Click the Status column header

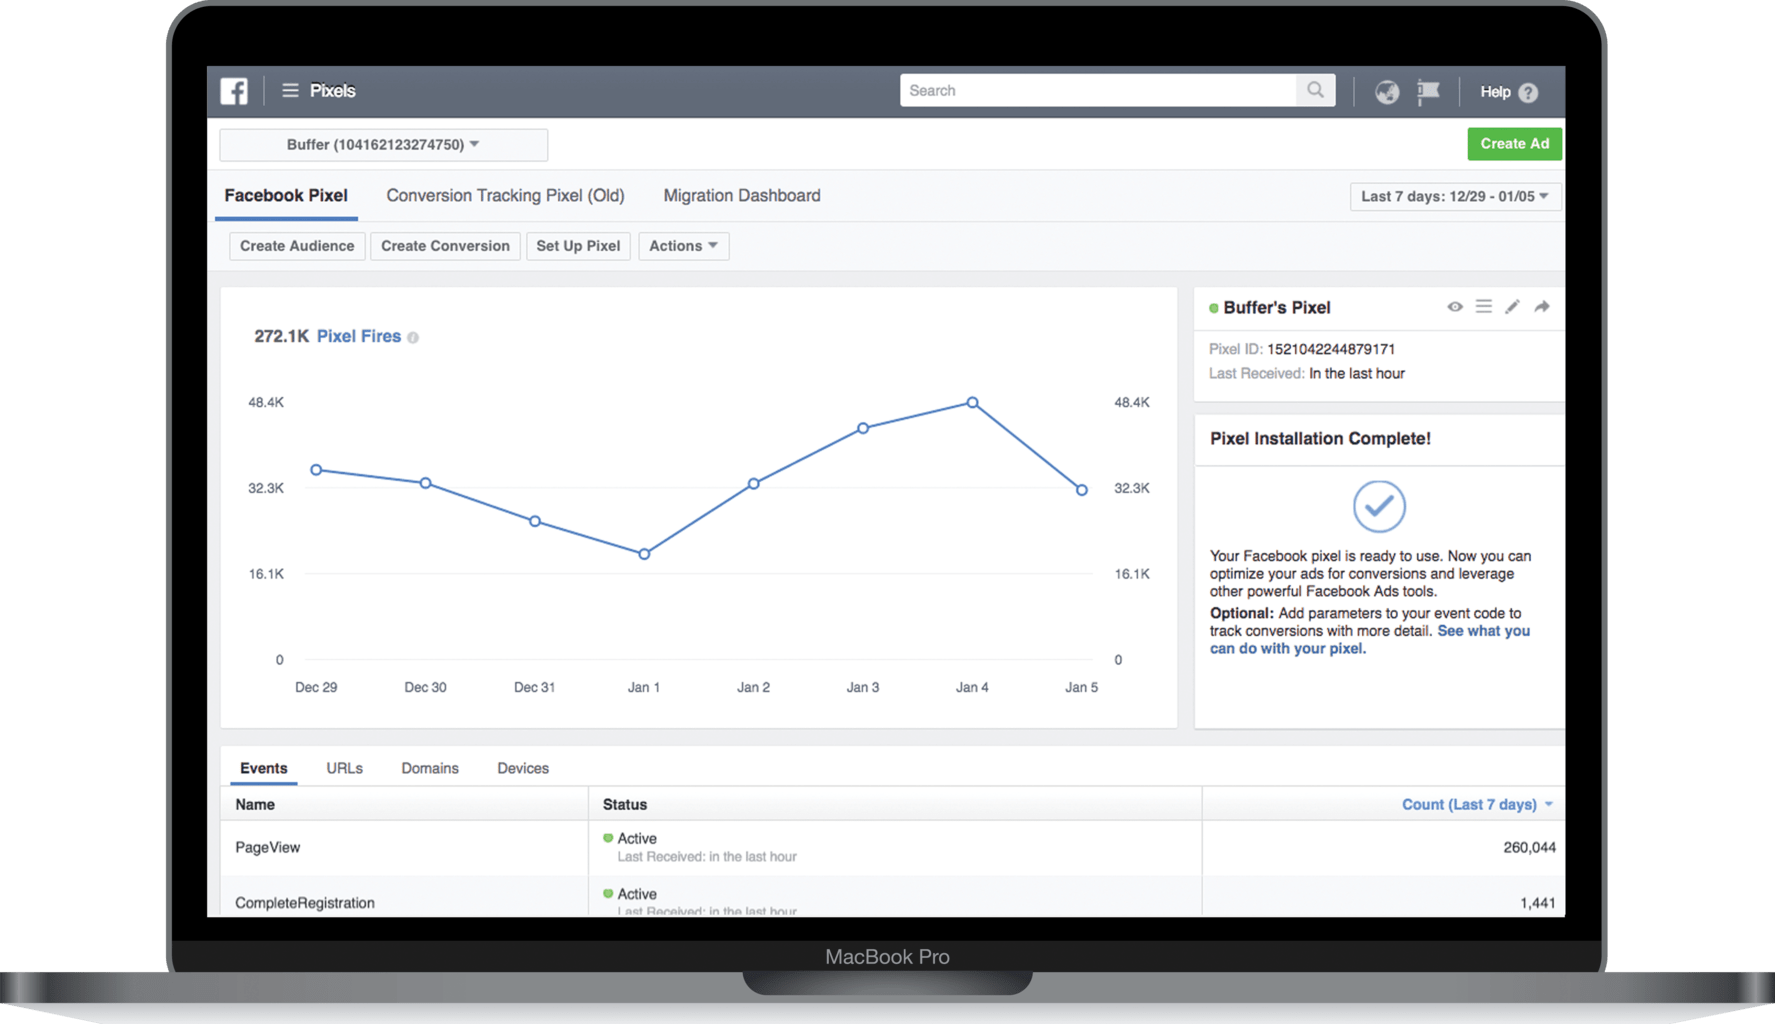coord(625,804)
